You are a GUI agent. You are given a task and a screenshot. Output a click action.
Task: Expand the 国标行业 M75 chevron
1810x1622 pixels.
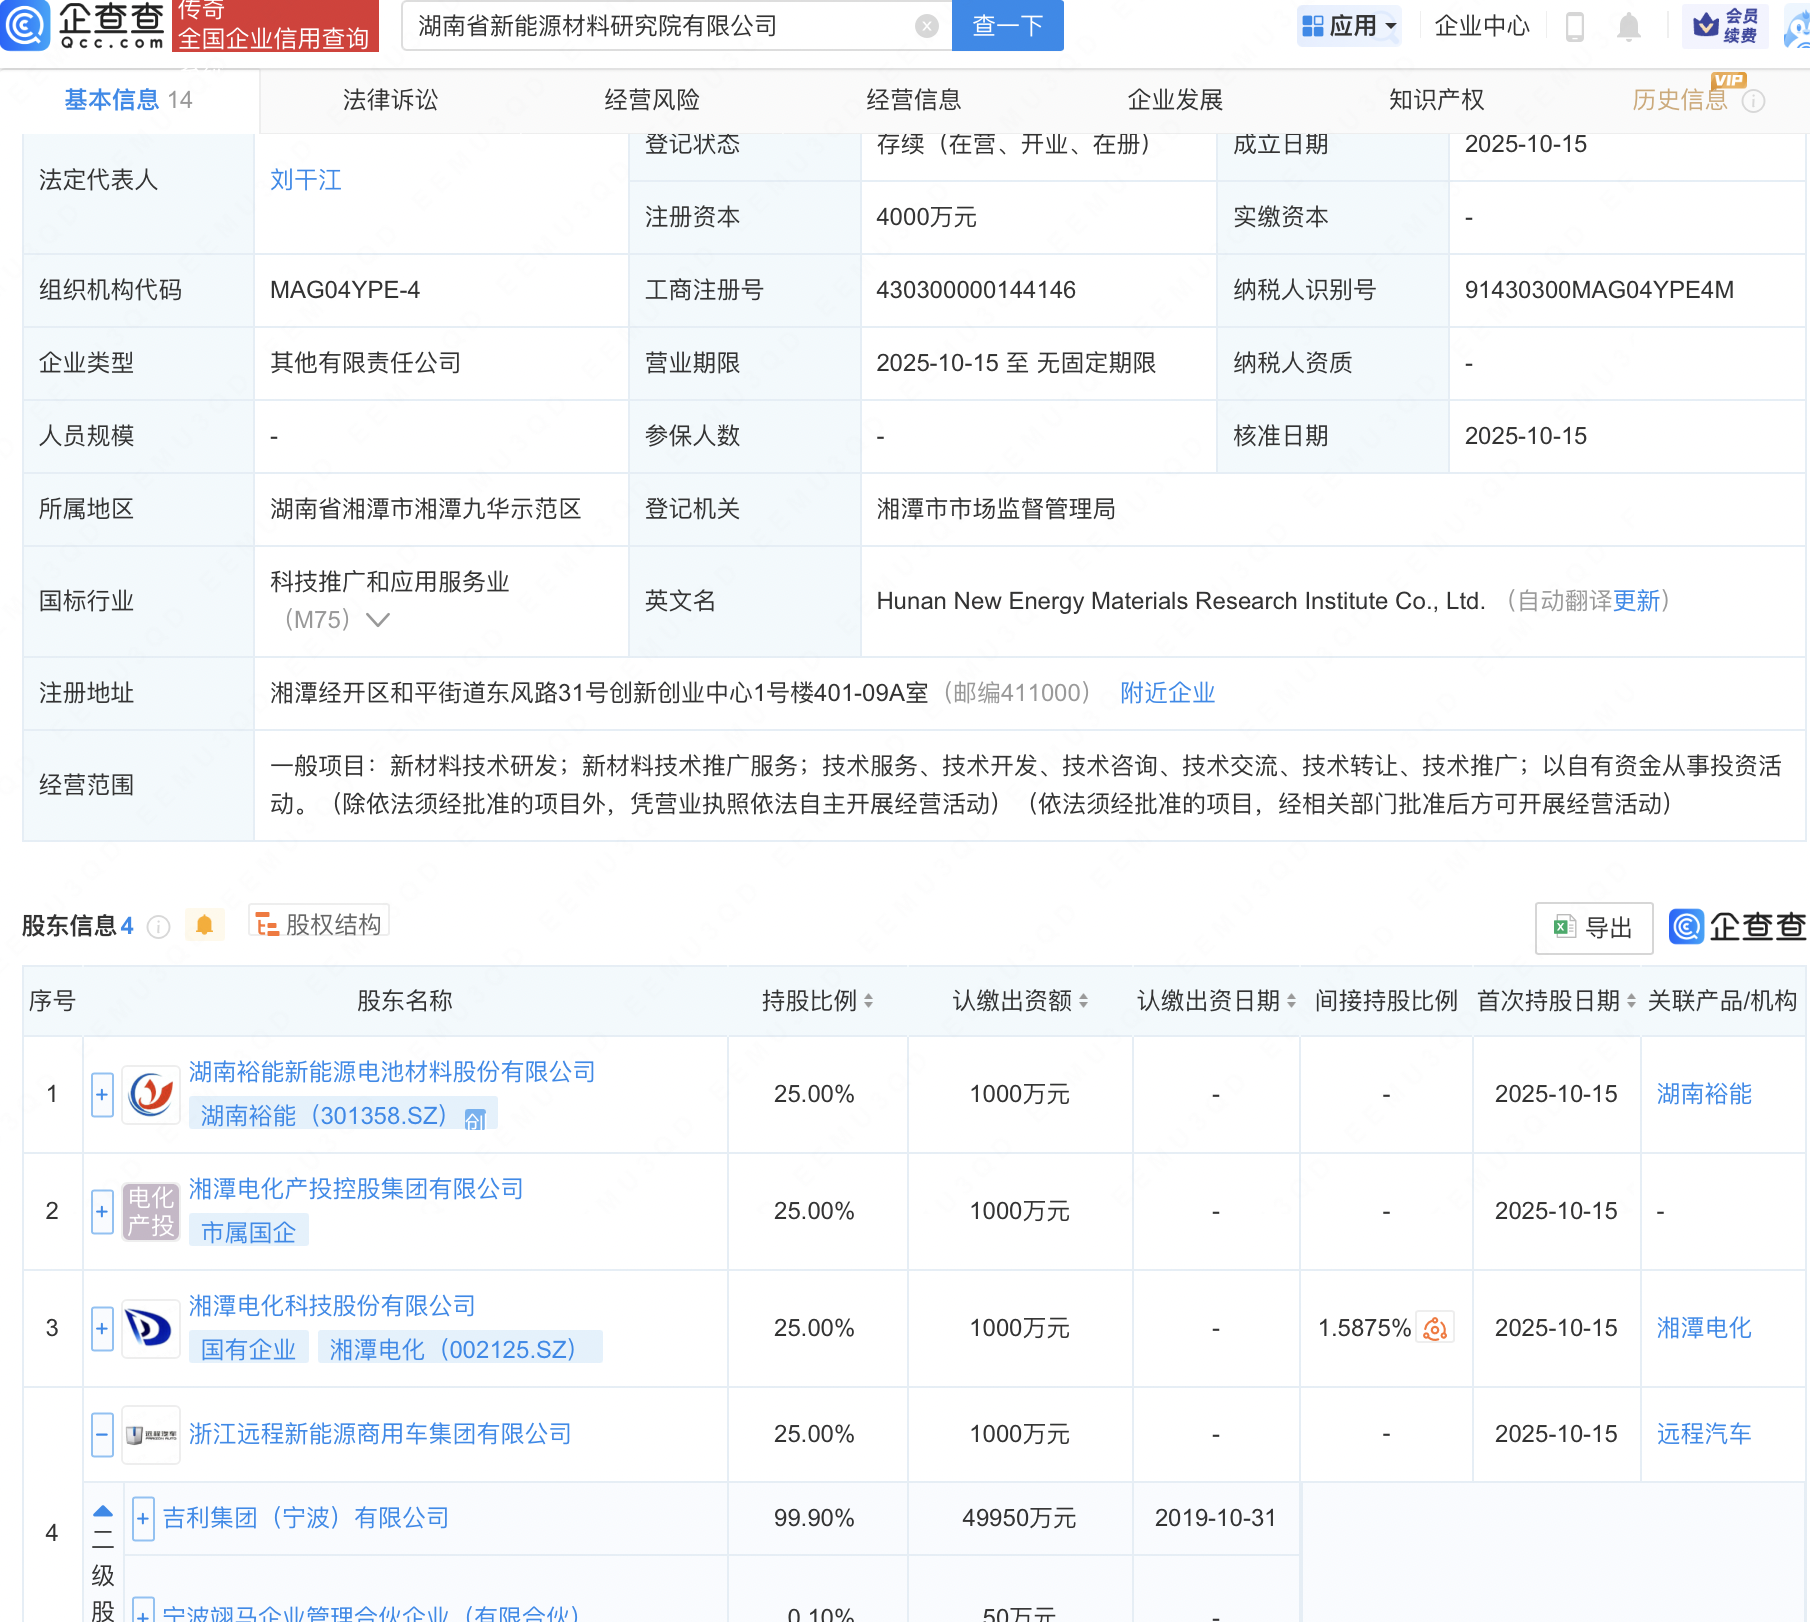377,620
